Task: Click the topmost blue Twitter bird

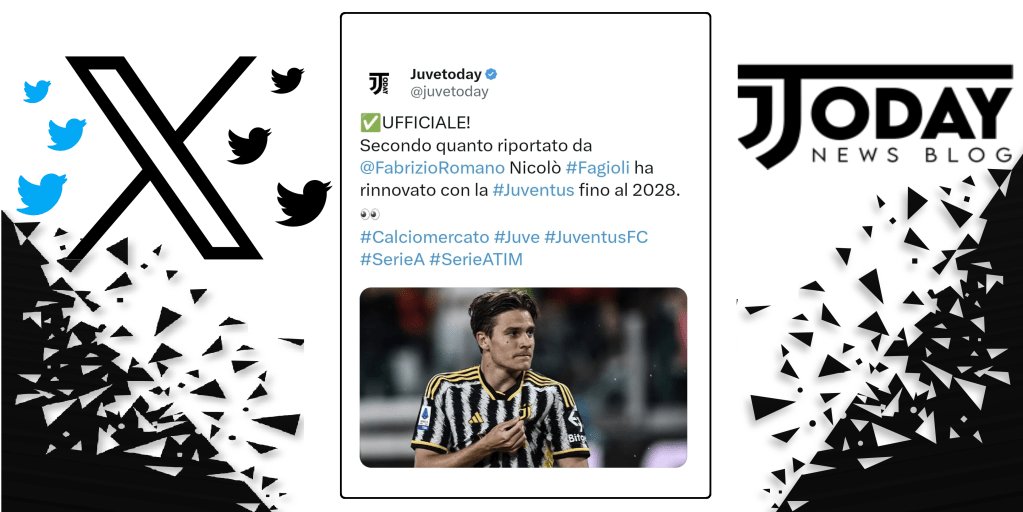Action: click(x=37, y=91)
